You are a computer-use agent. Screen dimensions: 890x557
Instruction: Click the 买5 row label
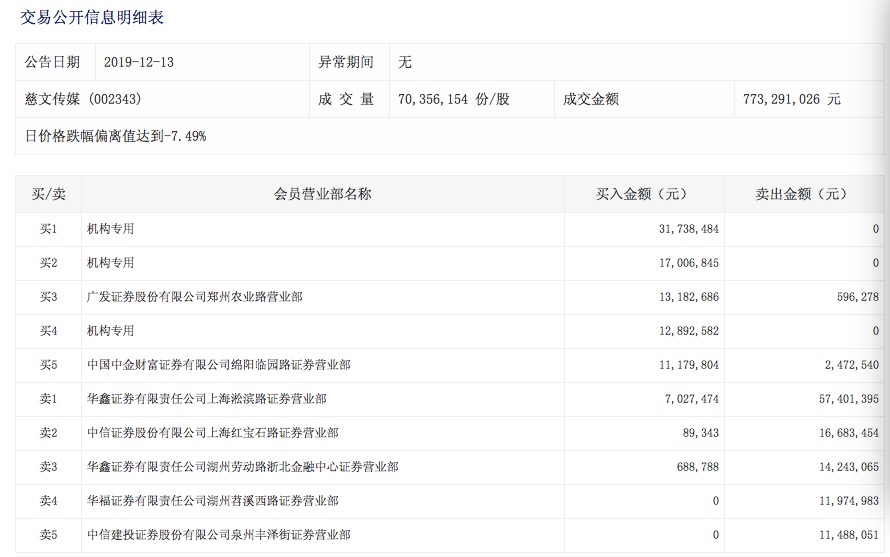(x=48, y=365)
